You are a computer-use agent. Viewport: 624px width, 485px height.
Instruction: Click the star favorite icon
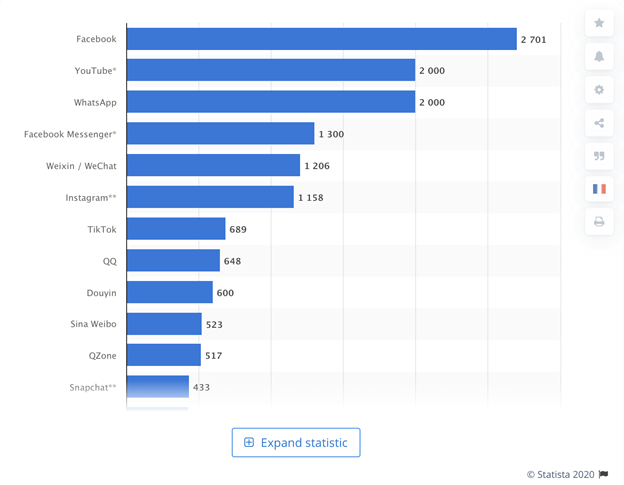[599, 23]
